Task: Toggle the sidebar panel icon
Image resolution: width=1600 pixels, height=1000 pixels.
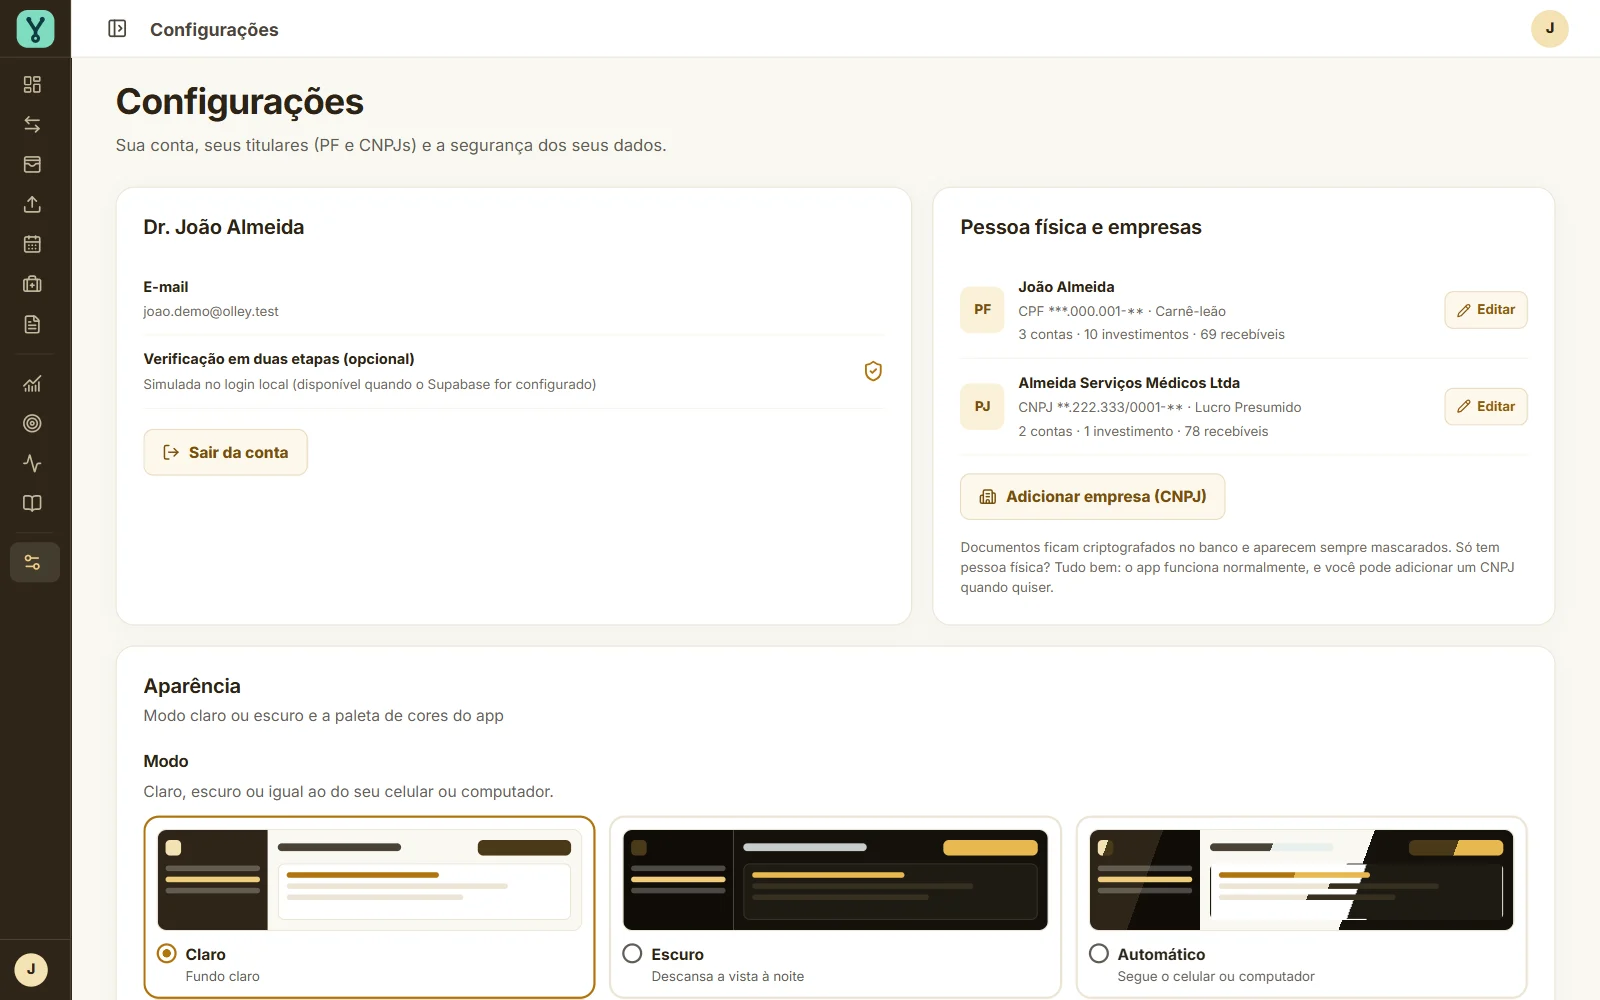Action: click(117, 29)
